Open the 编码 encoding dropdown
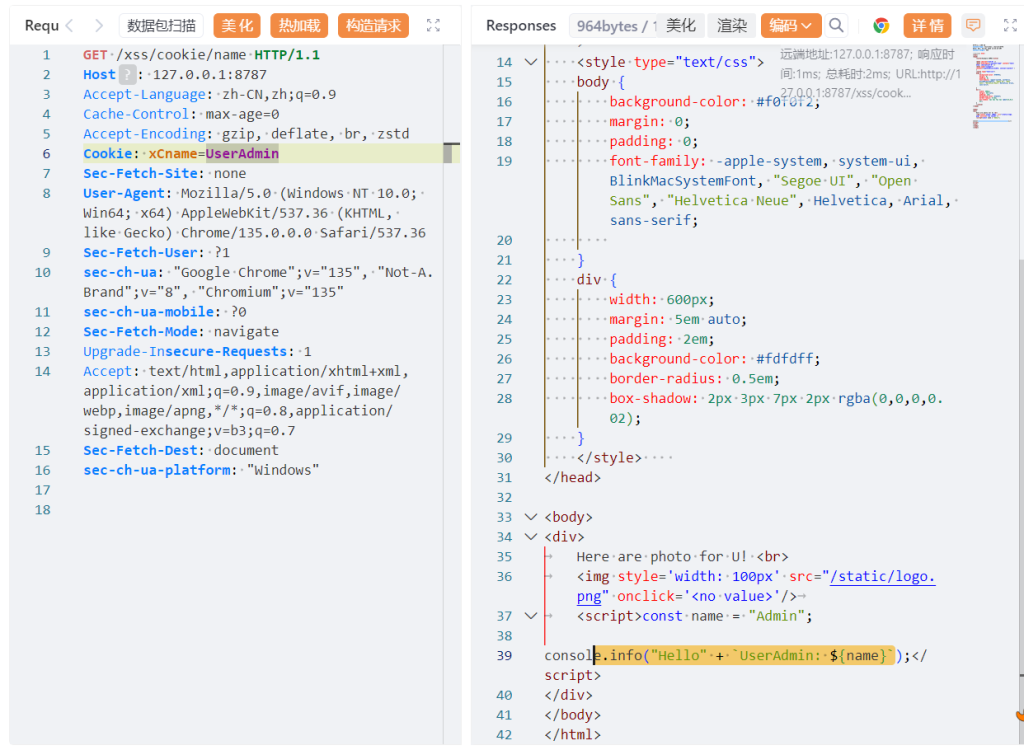Screen dimensions: 1024x750 coord(790,26)
